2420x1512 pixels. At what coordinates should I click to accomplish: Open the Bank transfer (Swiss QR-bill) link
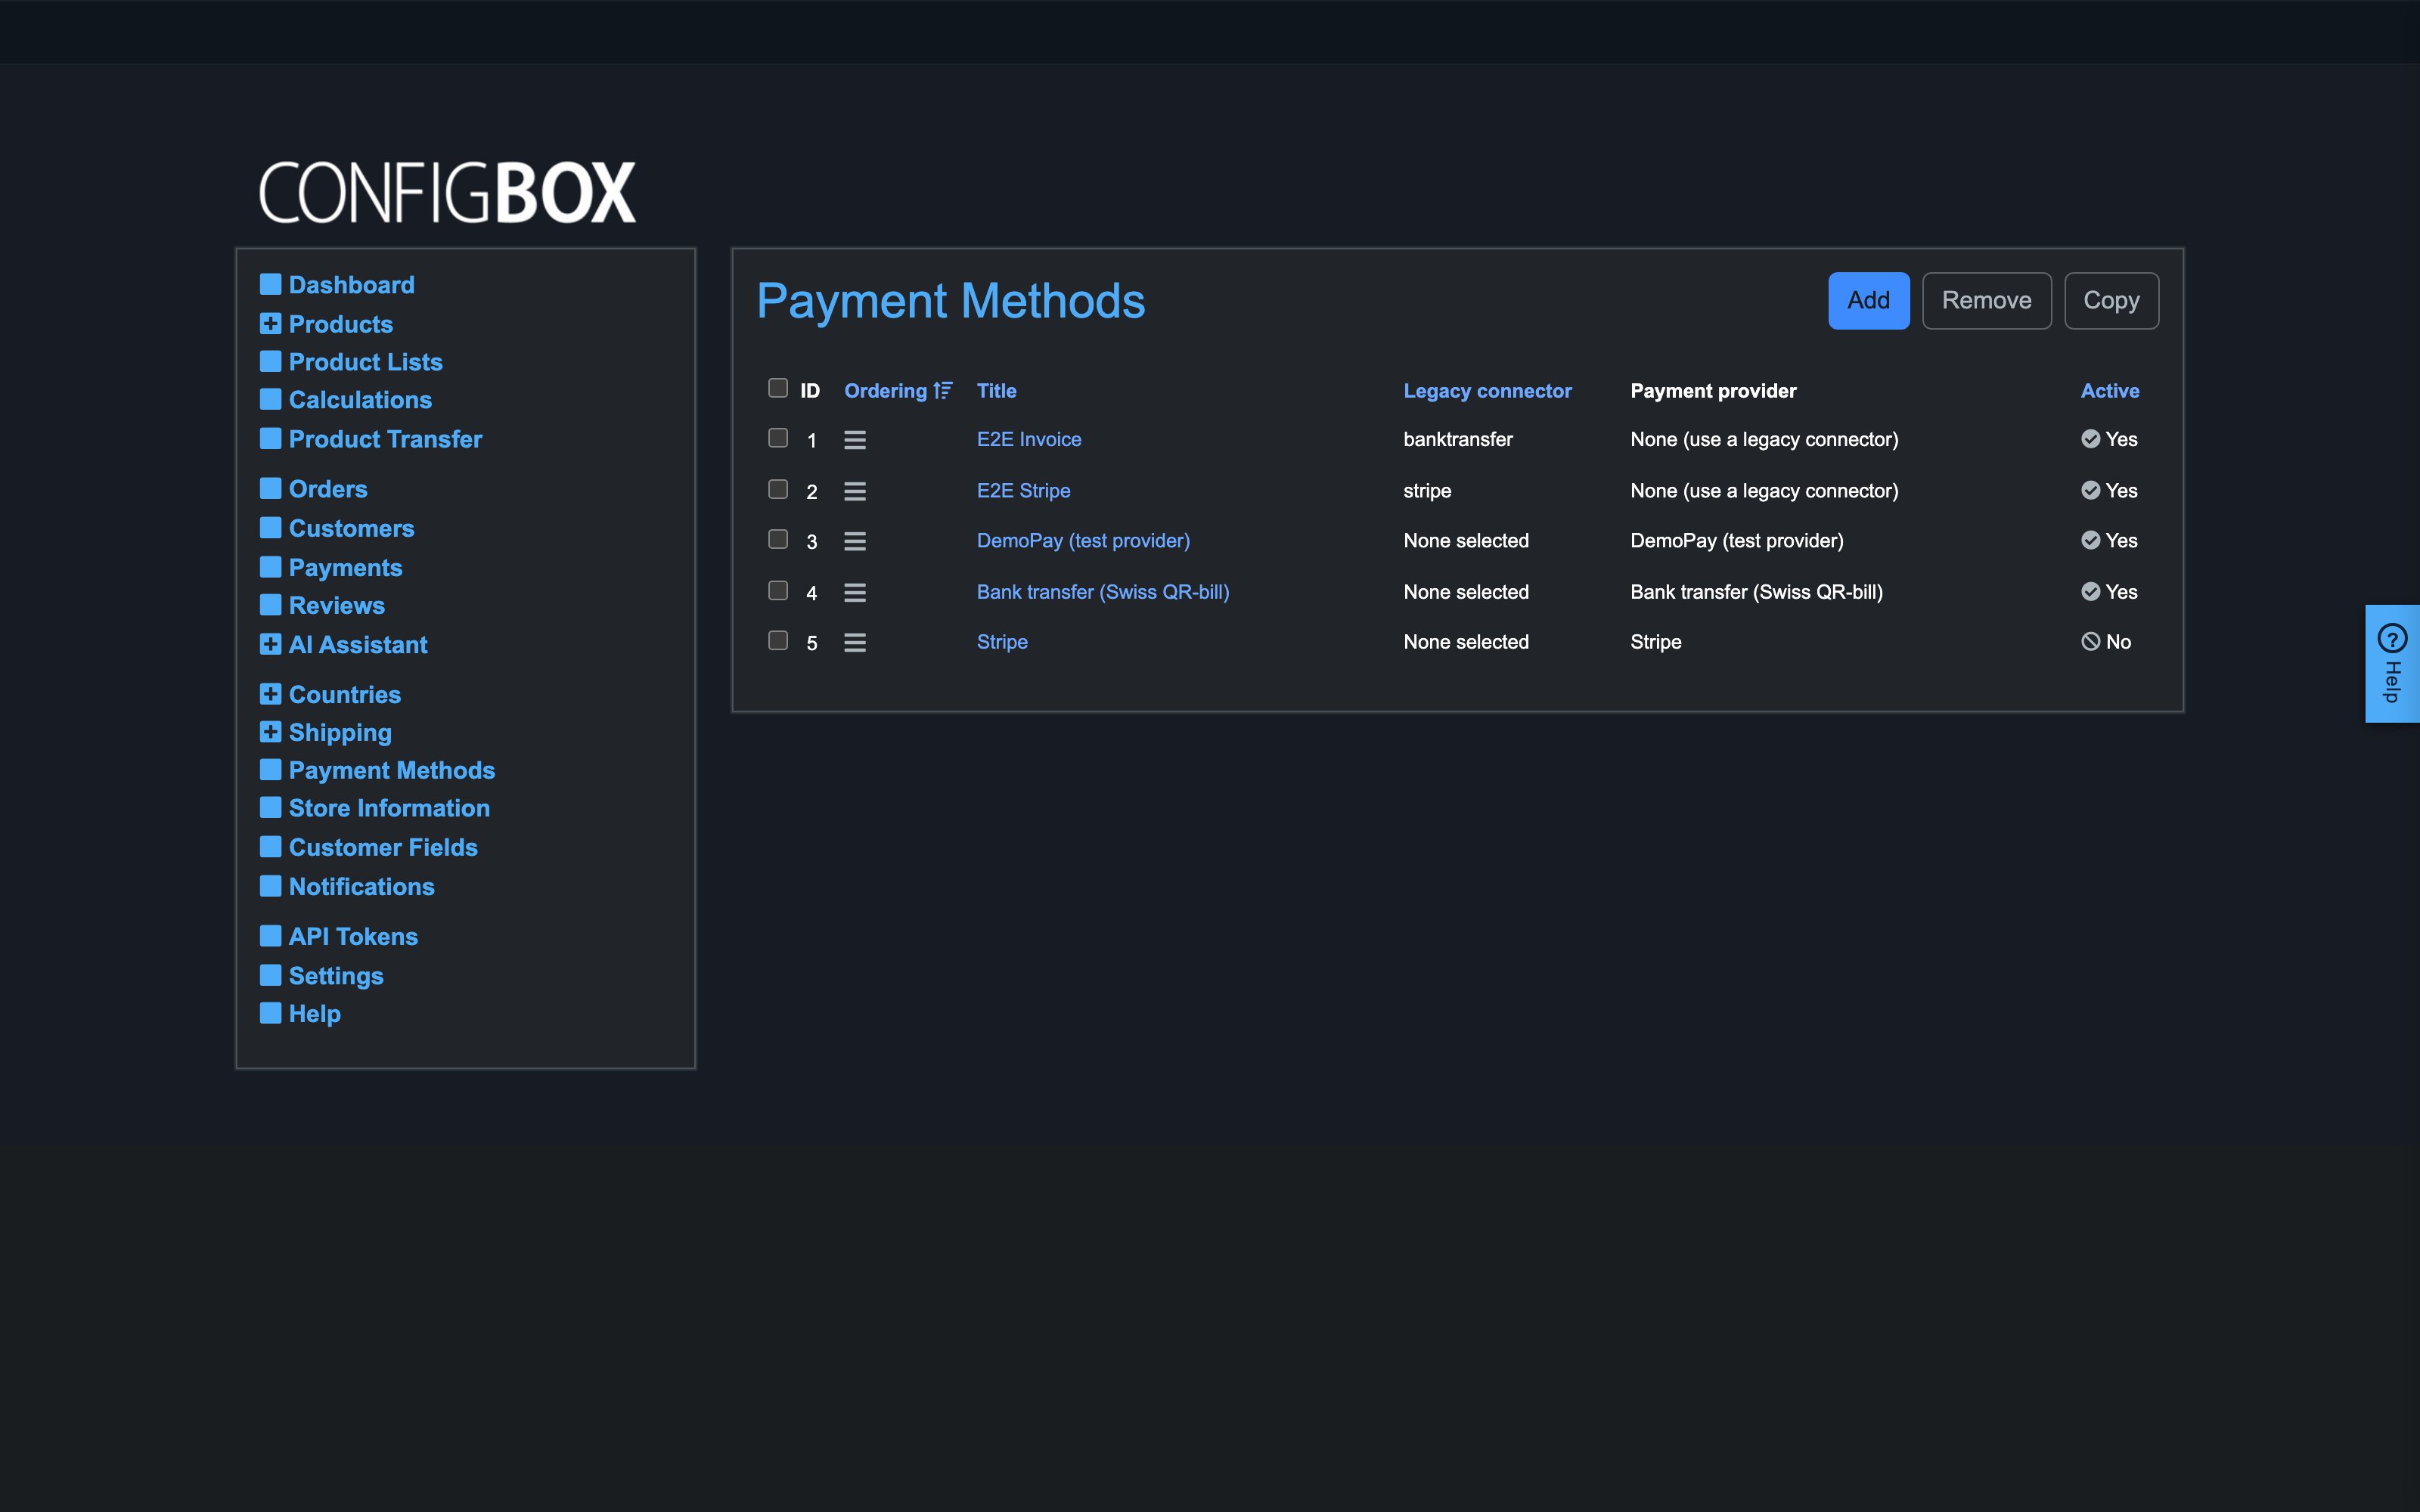pyautogui.click(x=1103, y=592)
